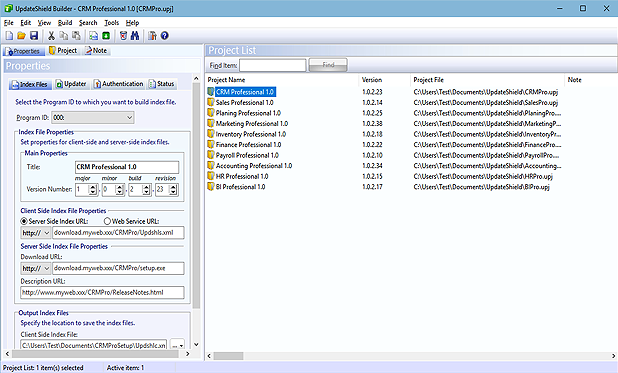Image resolution: width=618 pixels, height=373 pixels.
Task: Click the binoculars Find icon
Action: (135, 36)
